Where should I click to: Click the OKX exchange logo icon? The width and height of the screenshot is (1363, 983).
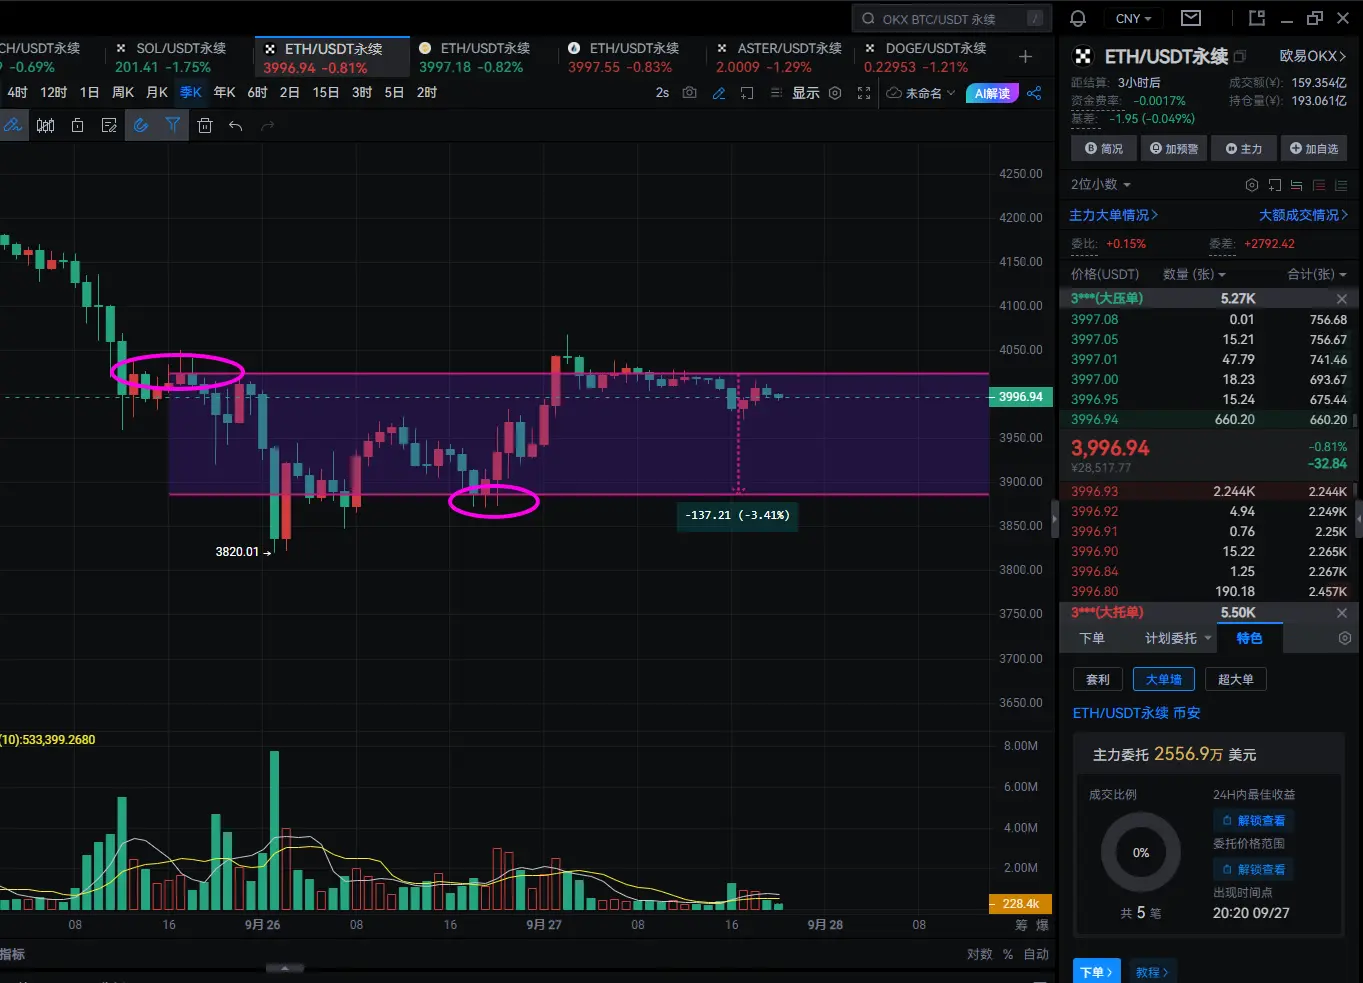[x=1083, y=57]
